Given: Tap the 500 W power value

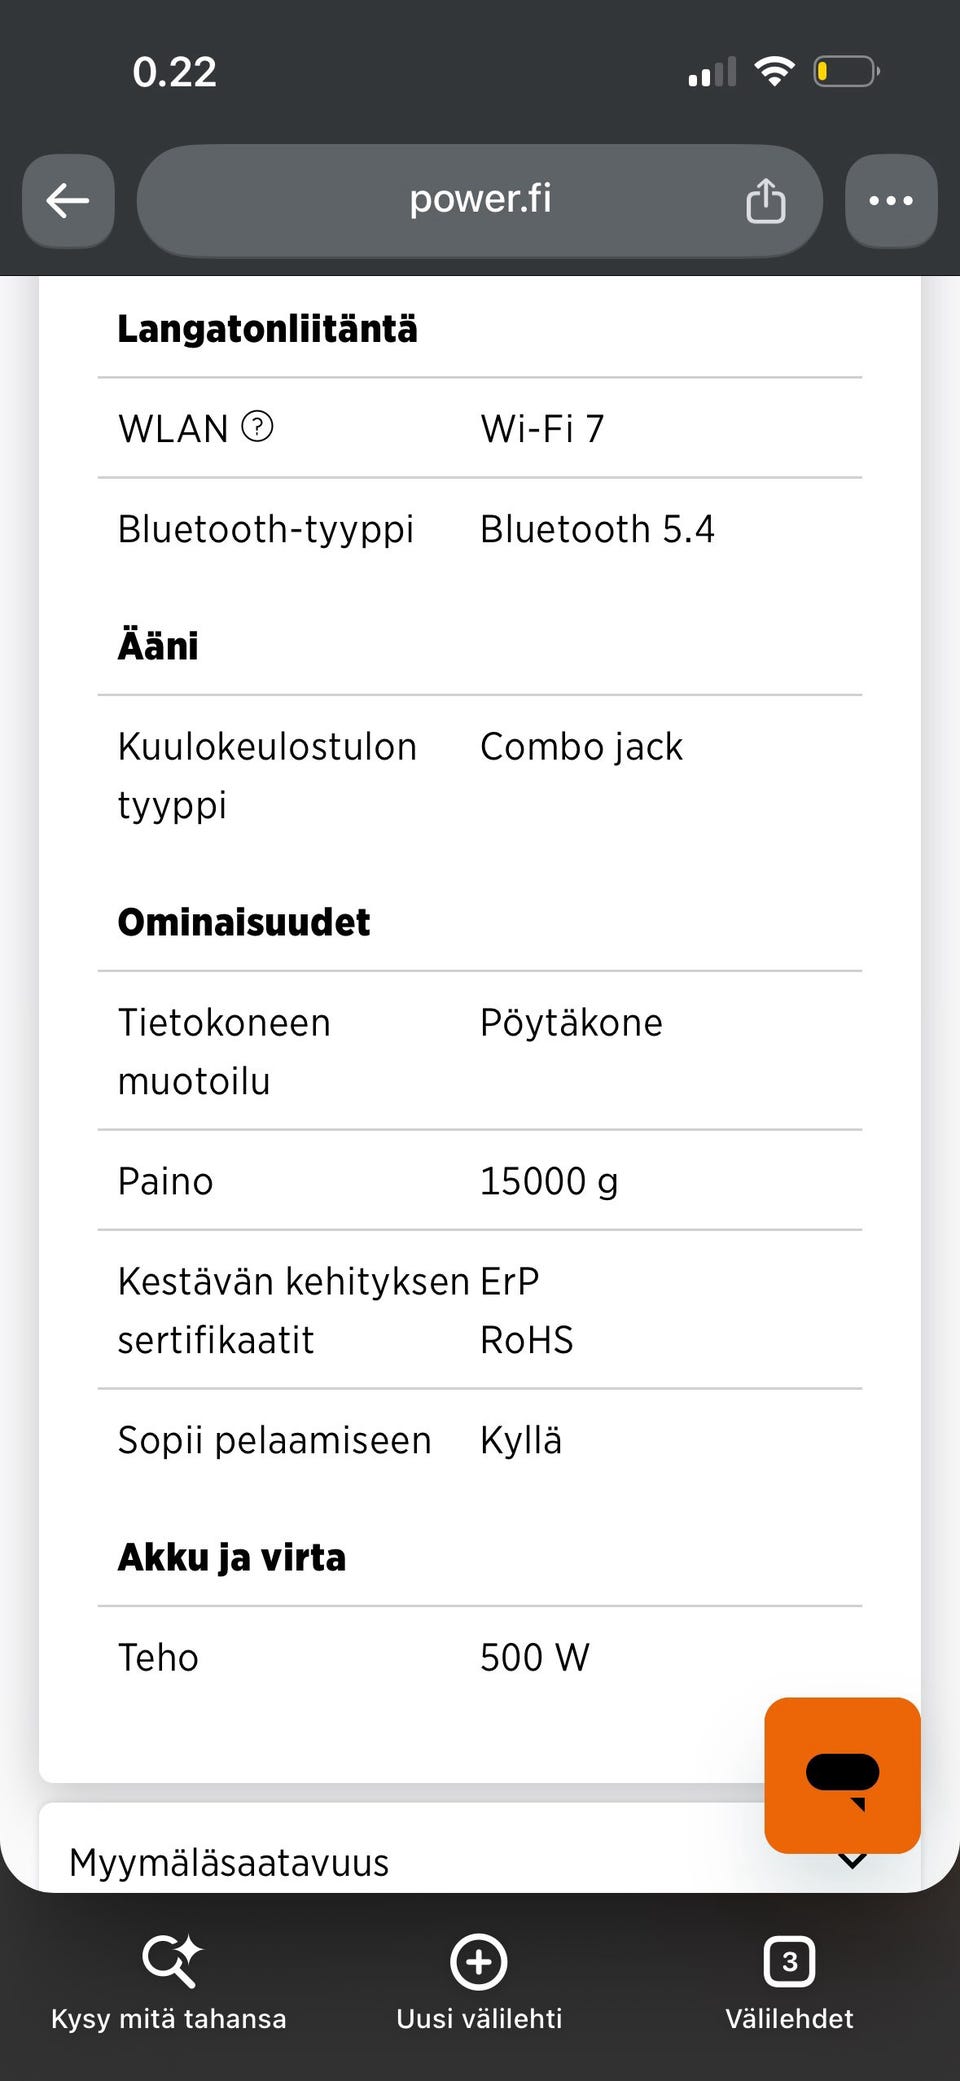Looking at the screenshot, I should tap(535, 1657).
